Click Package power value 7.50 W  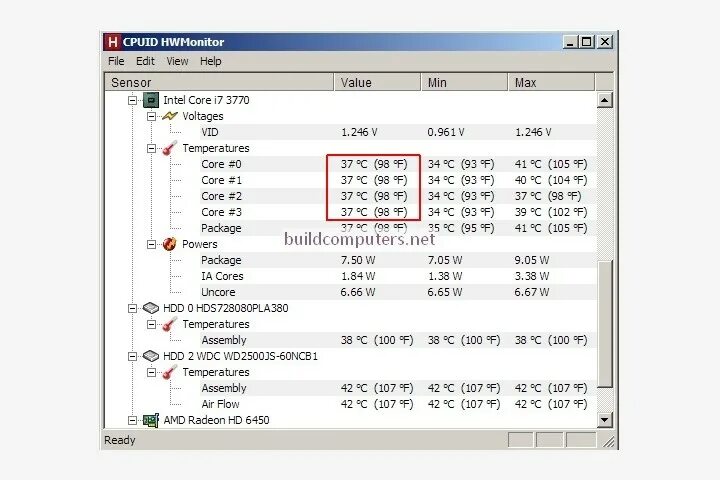[x=358, y=260]
